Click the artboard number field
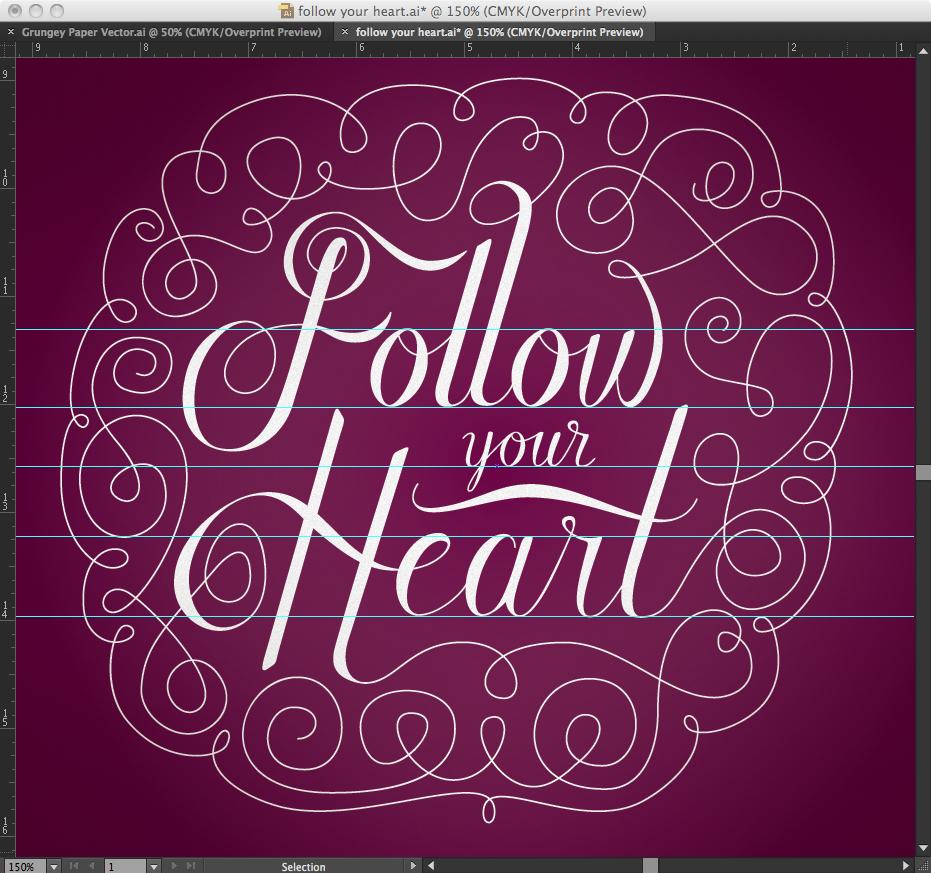Viewport: 931px width, 873px height. click(125, 866)
